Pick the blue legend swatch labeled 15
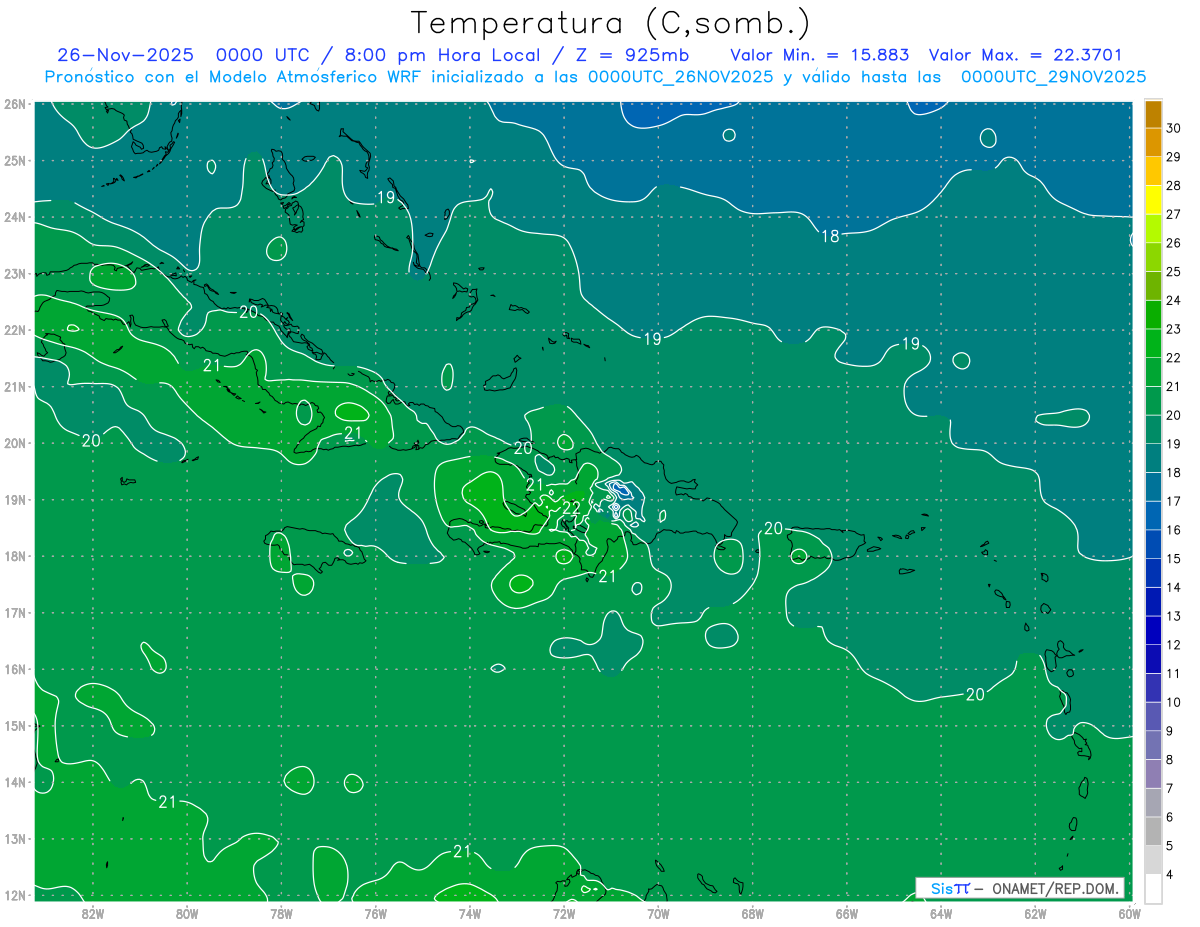The image size is (1200, 927). tap(1153, 545)
